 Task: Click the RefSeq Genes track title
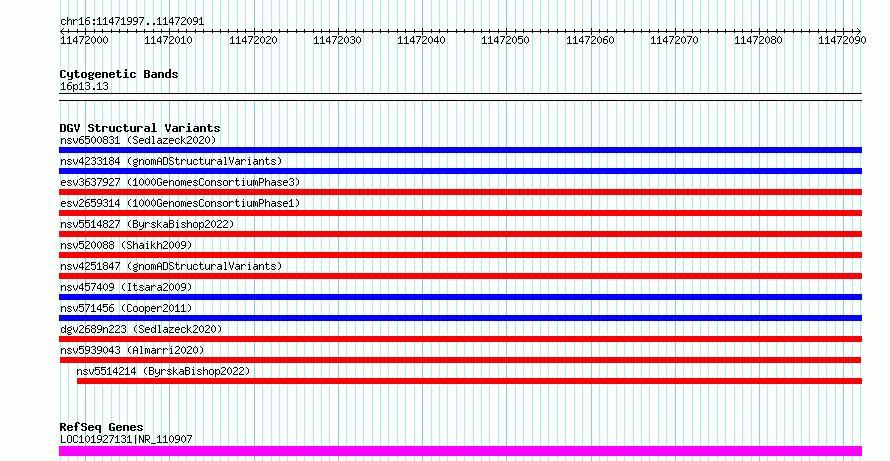point(101,427)
